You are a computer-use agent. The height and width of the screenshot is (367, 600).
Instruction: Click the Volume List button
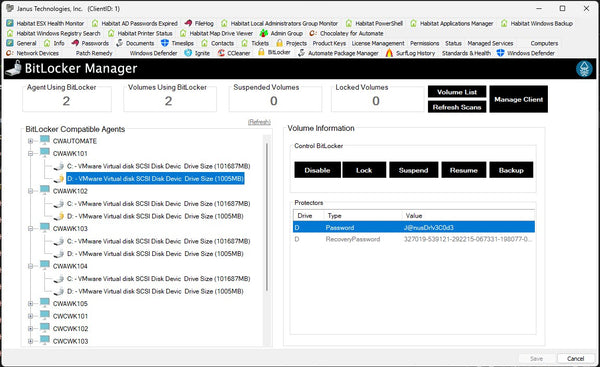[457, 92]
